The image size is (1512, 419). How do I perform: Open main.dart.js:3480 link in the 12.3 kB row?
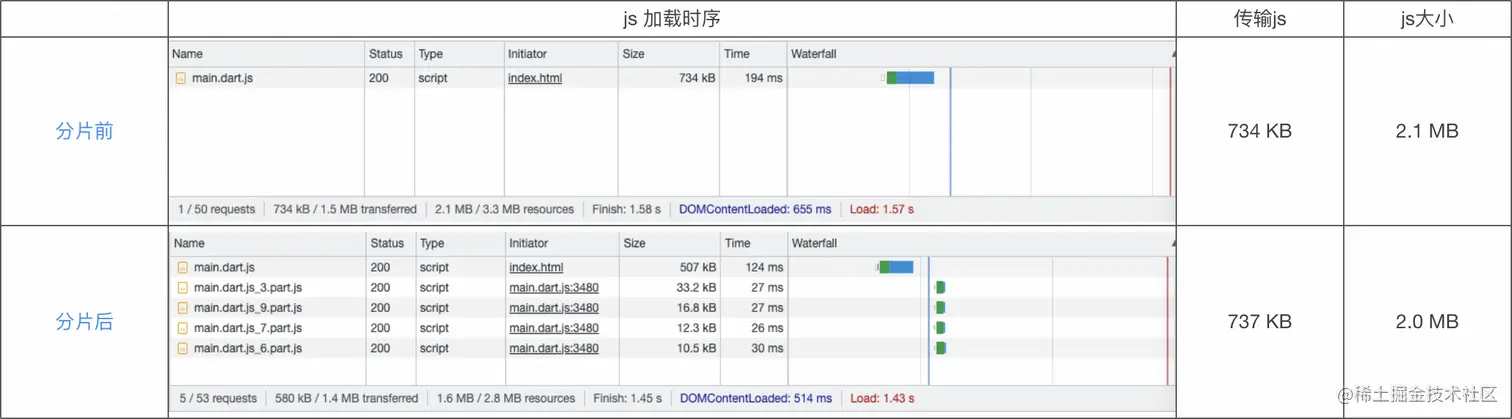click(554, 328)
